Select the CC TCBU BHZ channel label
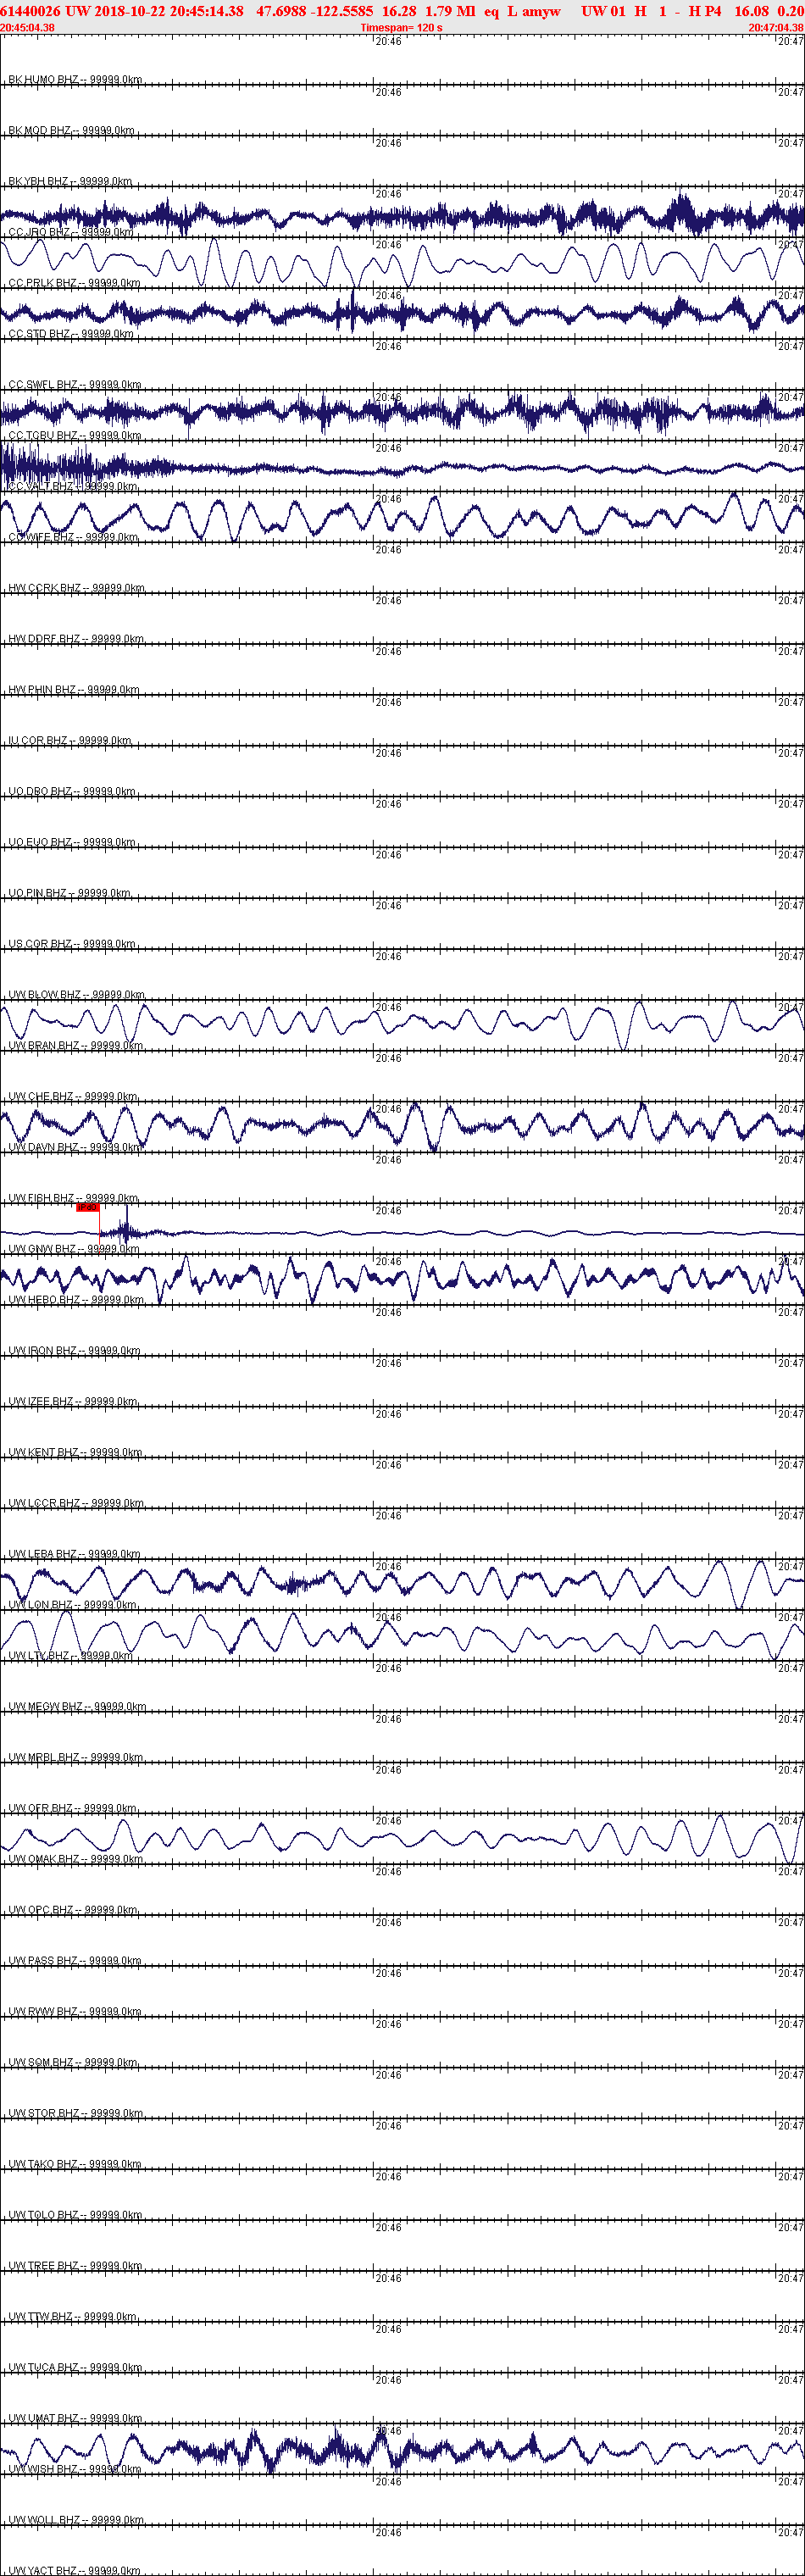Screen dimensions: 805x2576 coord(75,435)
